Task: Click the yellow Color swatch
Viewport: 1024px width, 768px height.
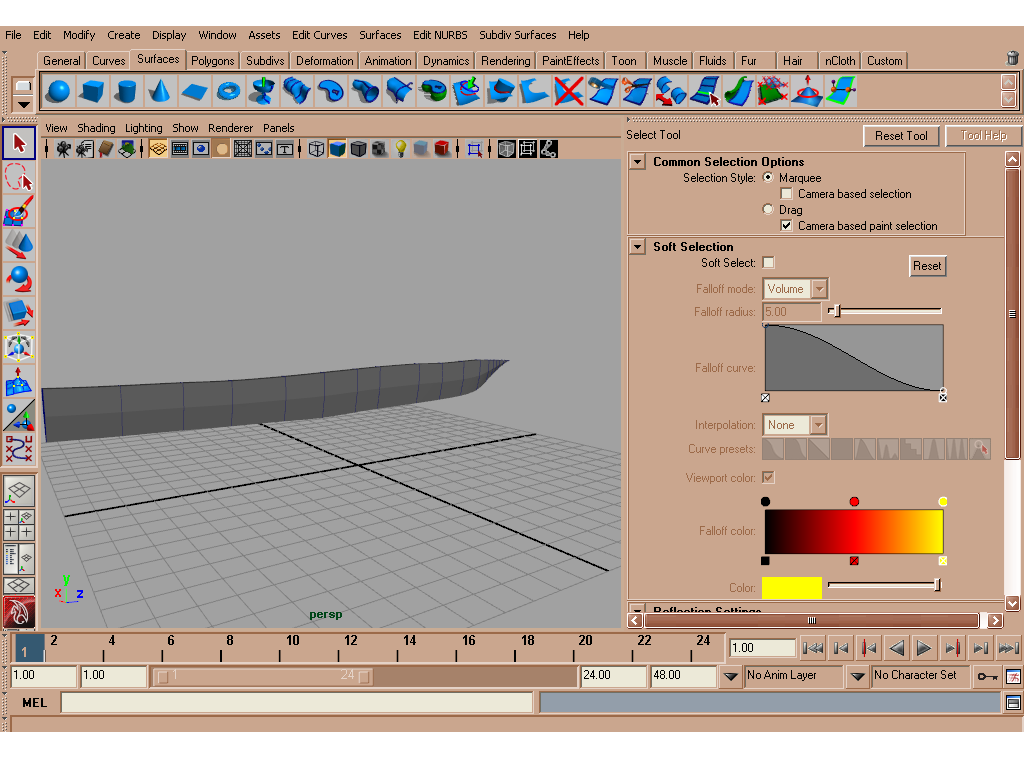Action: click(x=791, y=587)
